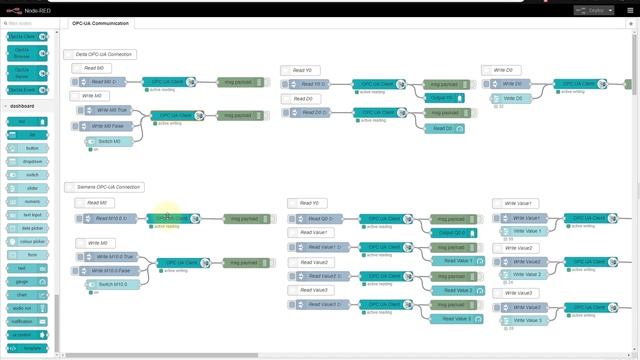Select the Read Value3 comment node
This screenshot has height=360, width=640.
pos(311,290)
